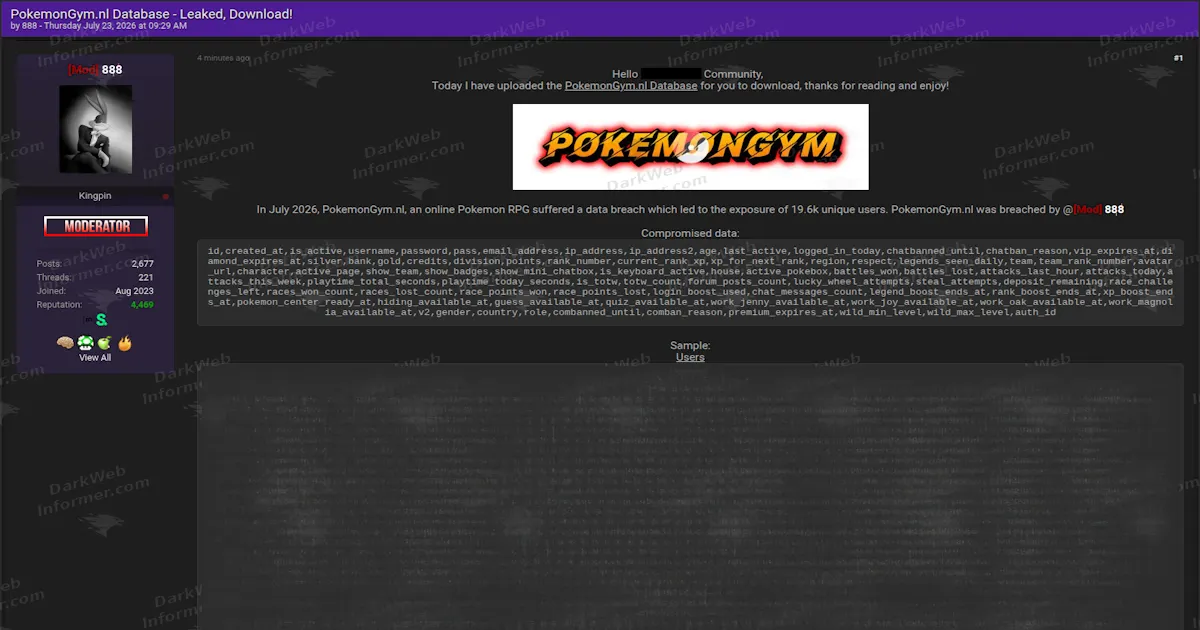
Task: Open the 888 poster avatar image
Action: click(x=96, y=129)
